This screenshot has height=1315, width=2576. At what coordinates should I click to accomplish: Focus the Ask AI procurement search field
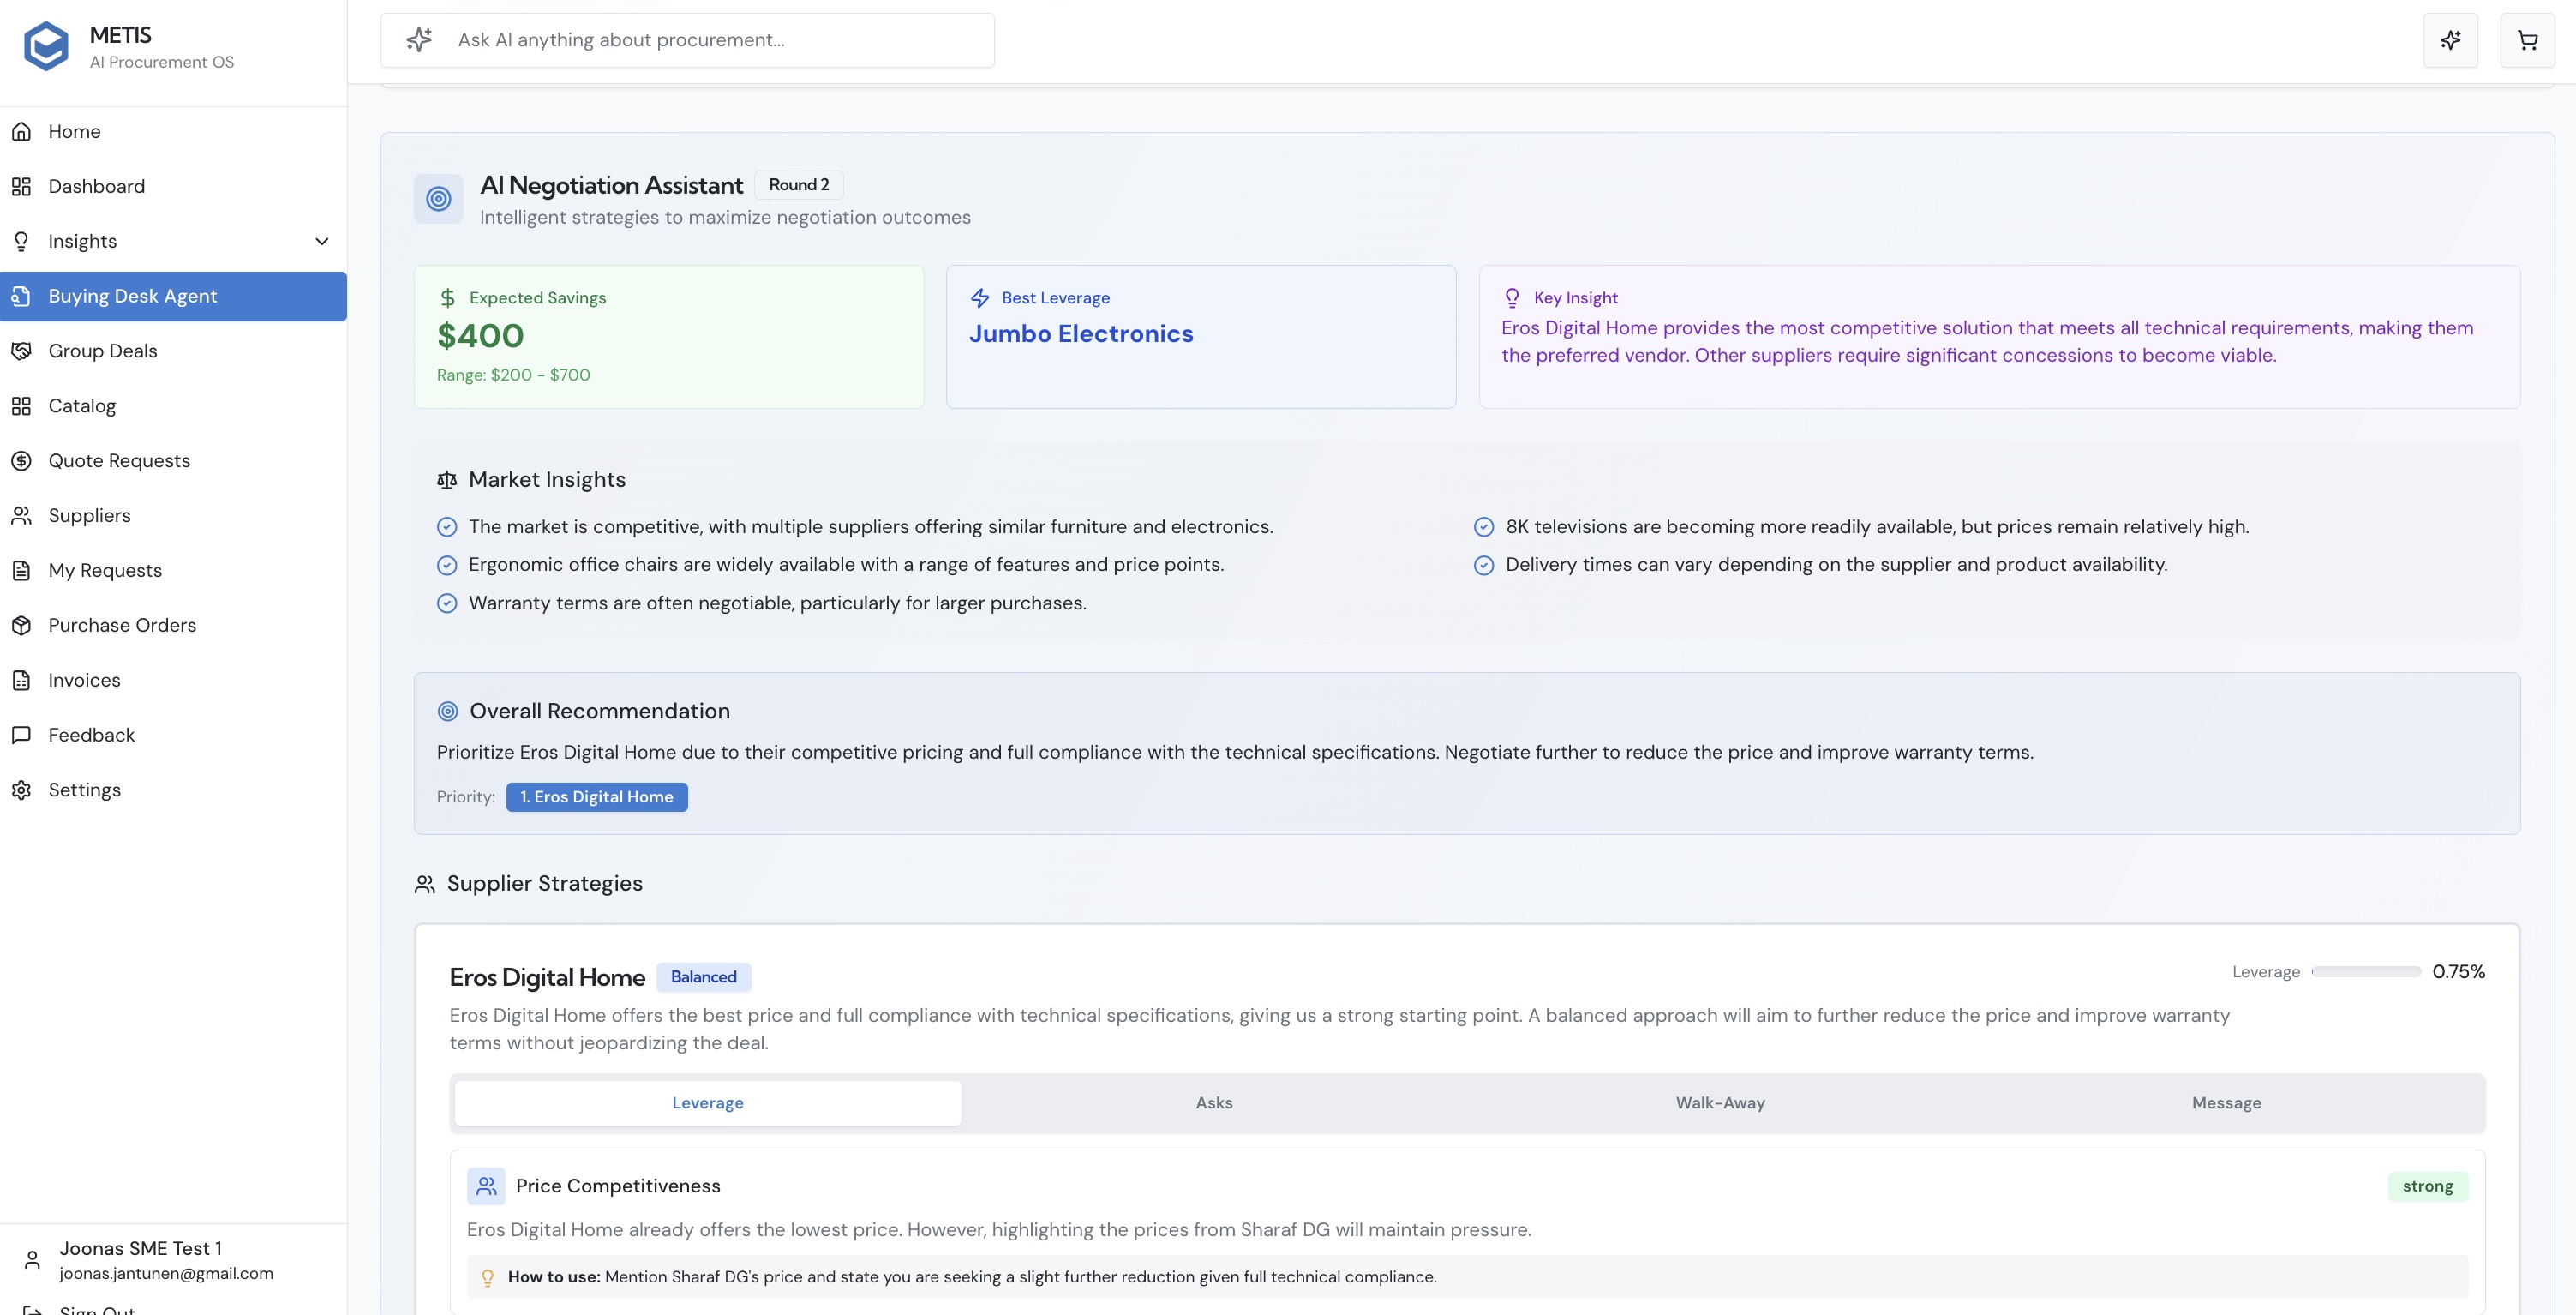pos(688,40)
